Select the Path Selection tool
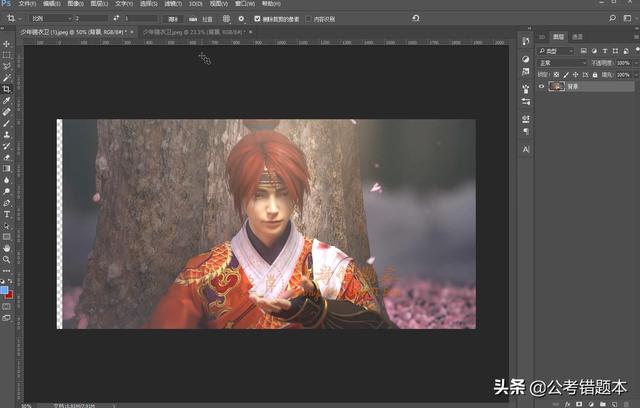 7,226
